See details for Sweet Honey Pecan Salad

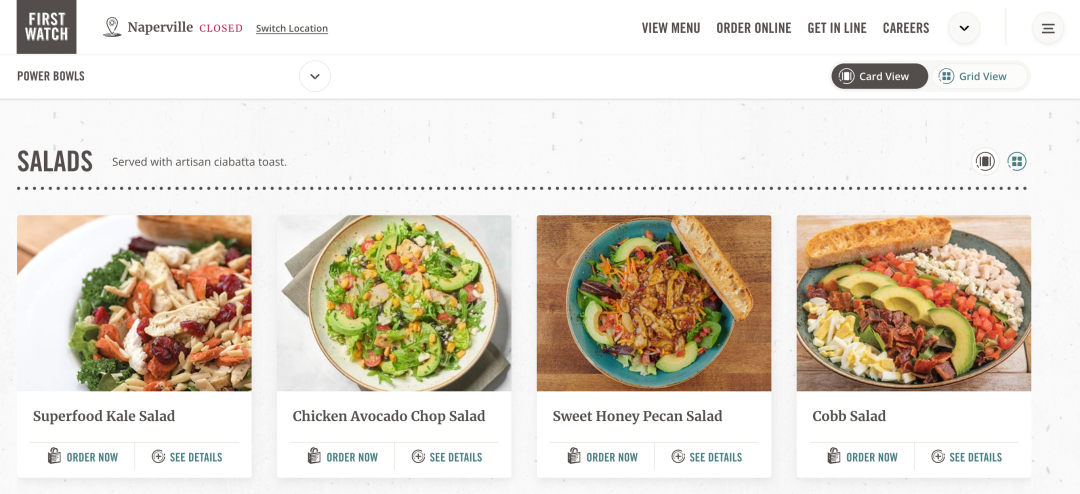tap(715, 457)
